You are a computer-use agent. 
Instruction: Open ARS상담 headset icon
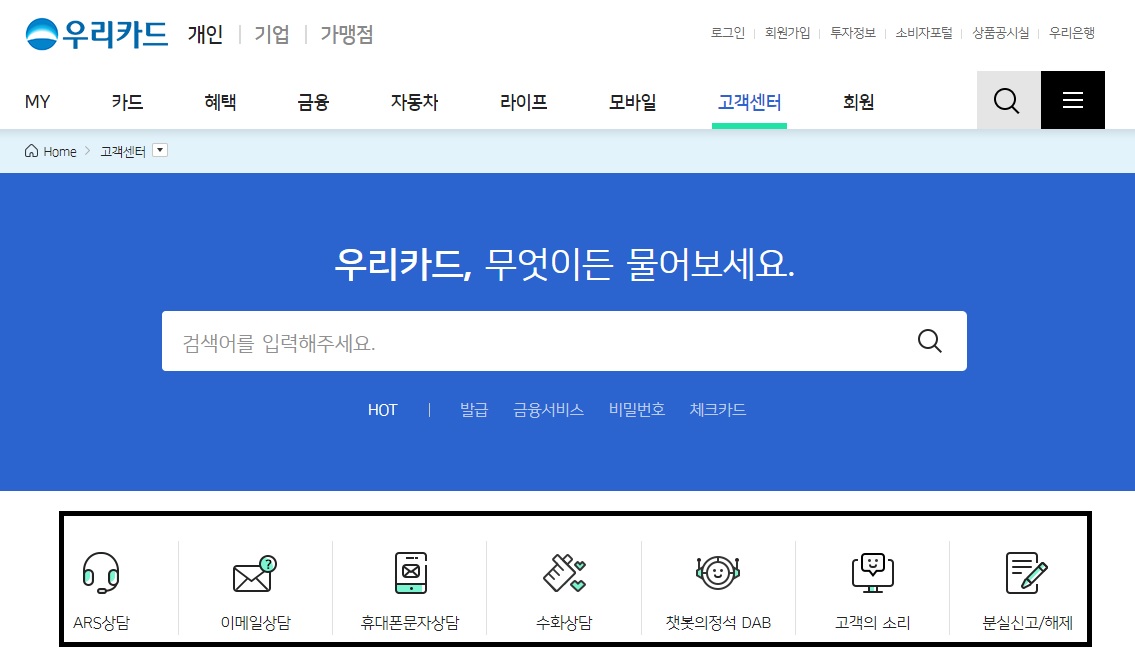pos(101,572)
